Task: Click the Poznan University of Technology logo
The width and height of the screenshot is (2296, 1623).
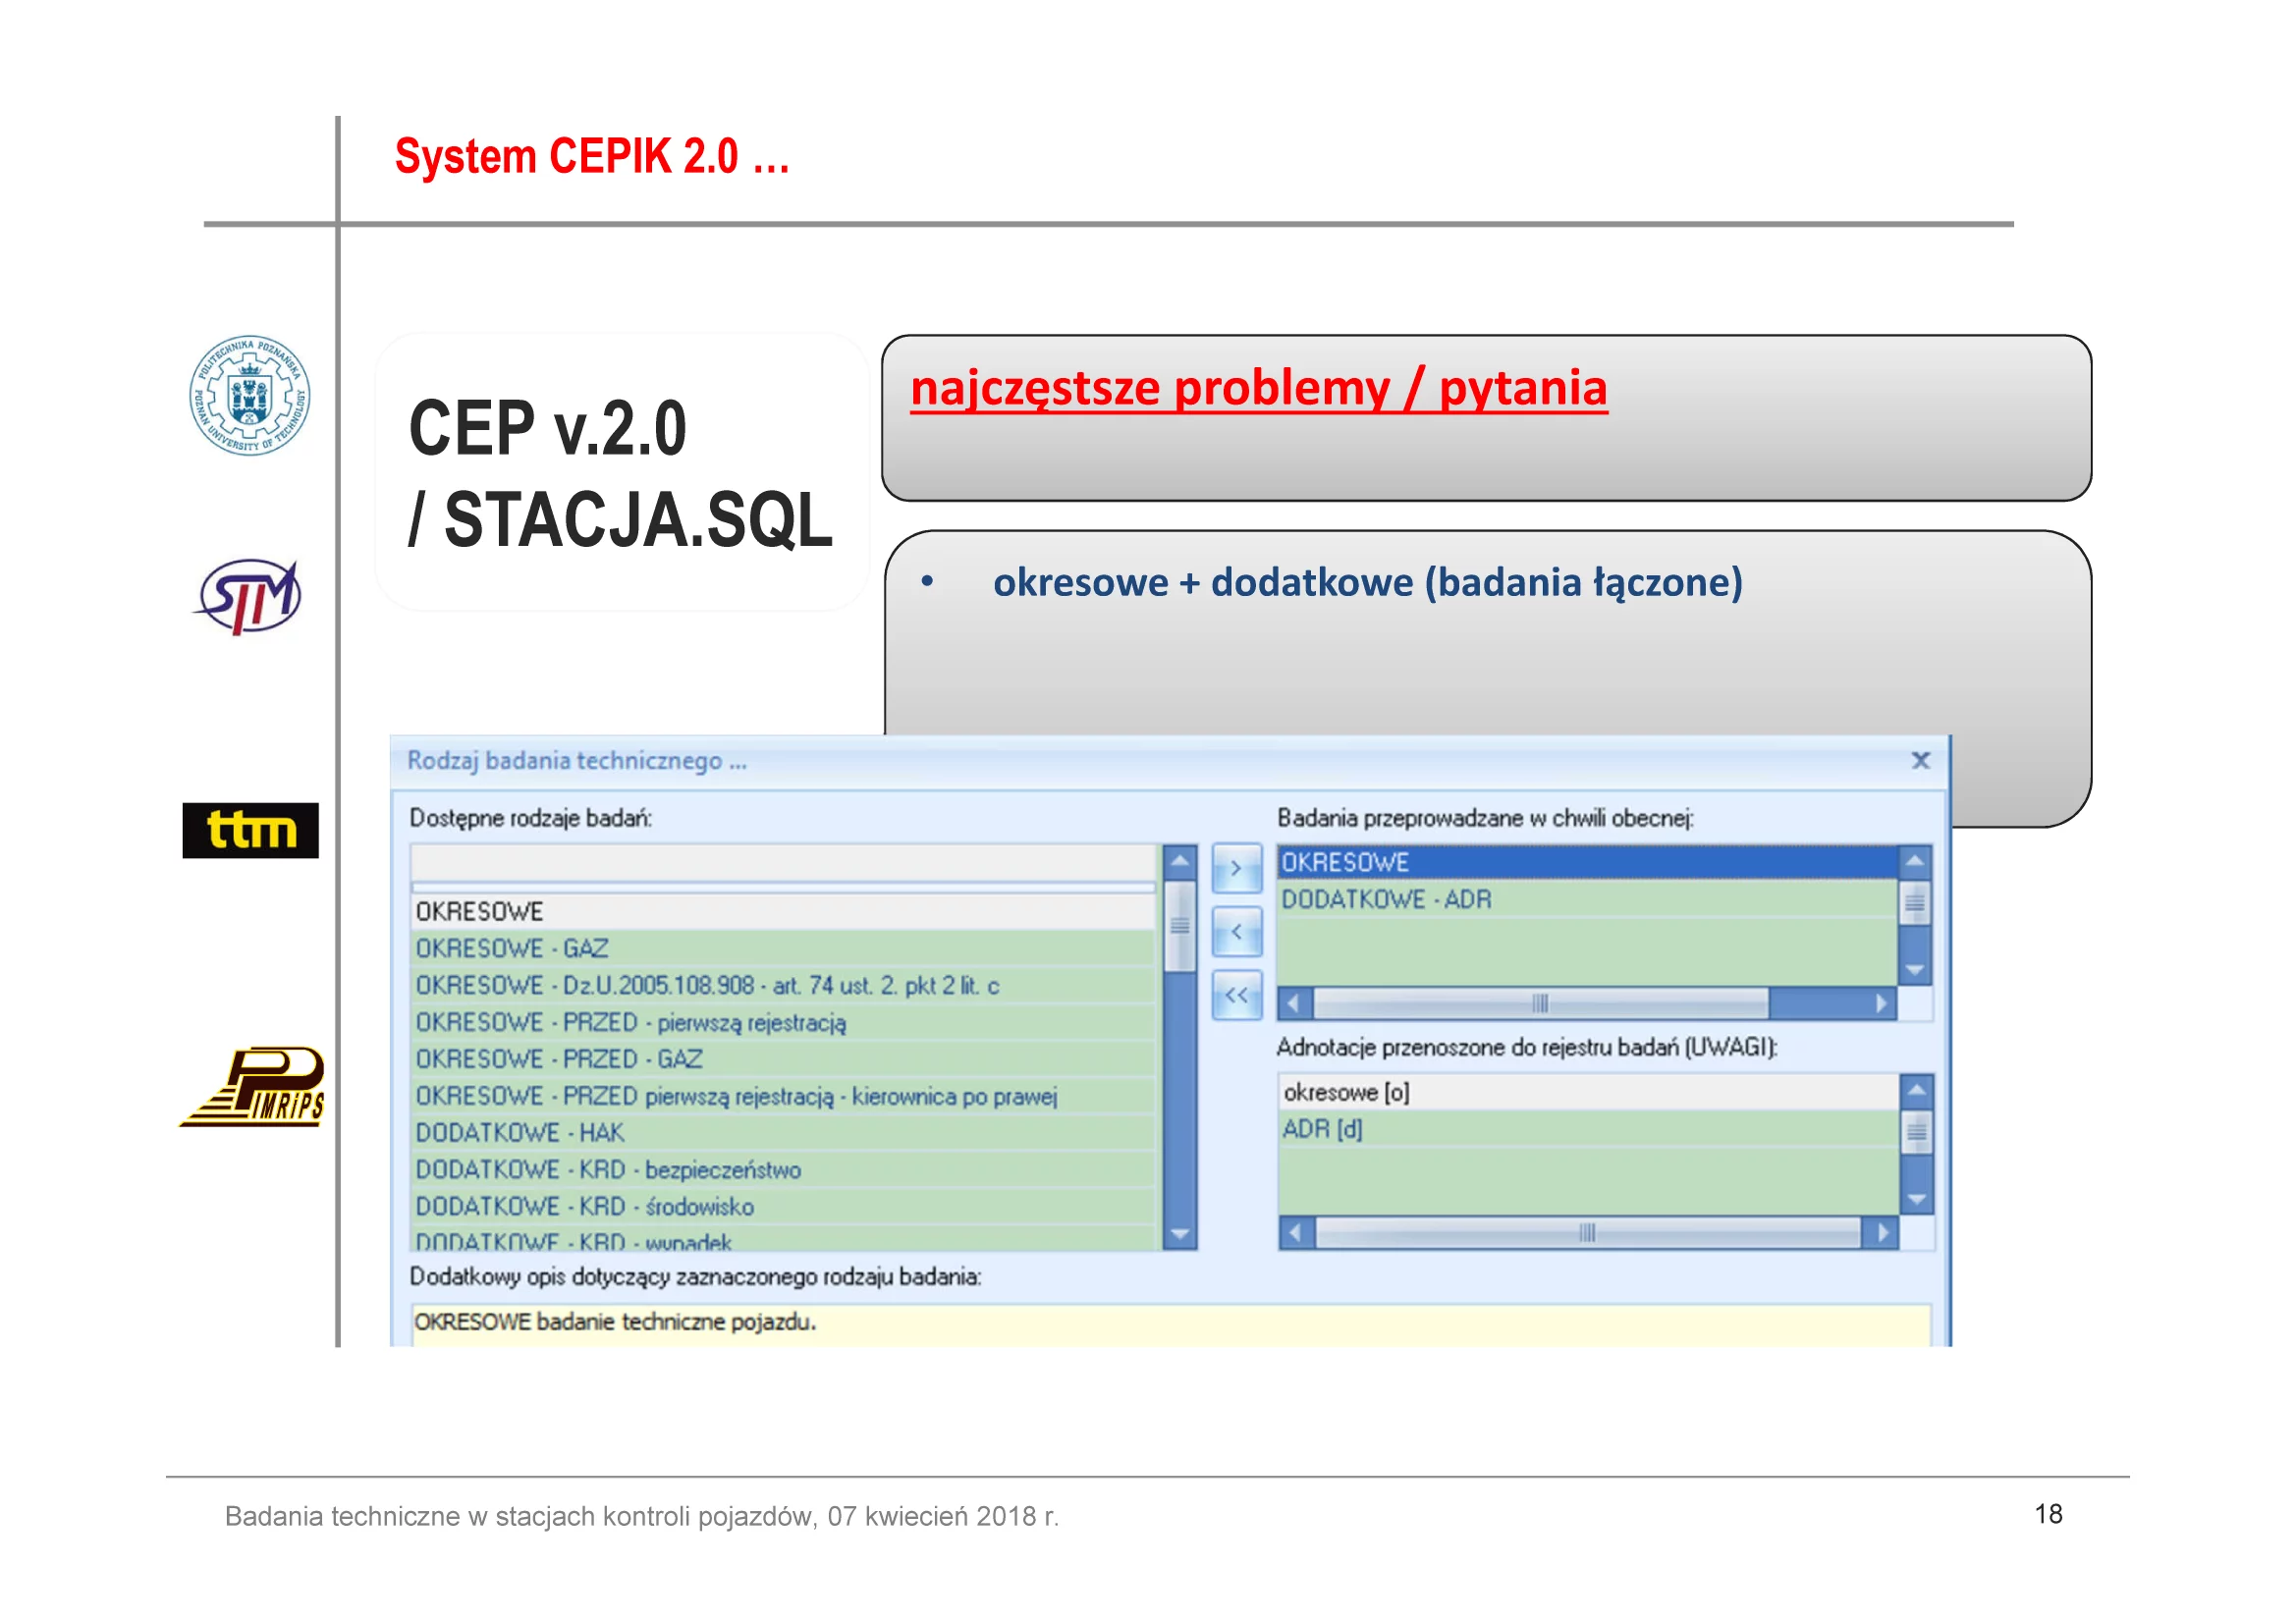Action: click(x=250, y=396)
